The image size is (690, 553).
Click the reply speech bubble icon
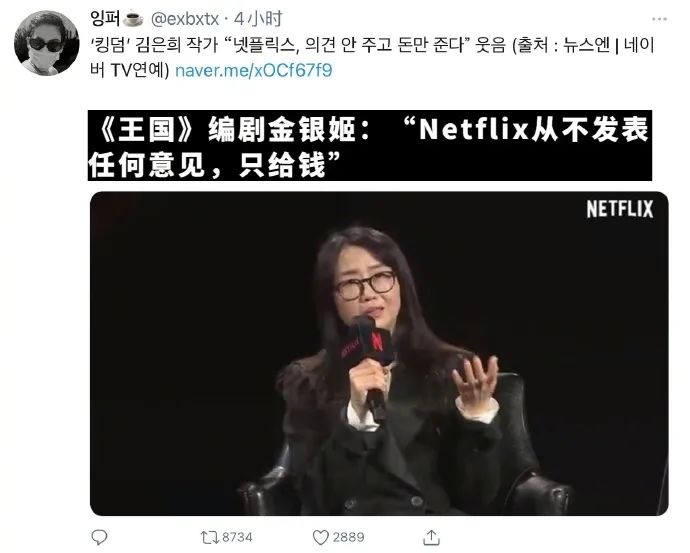click(x=99, y=537)
